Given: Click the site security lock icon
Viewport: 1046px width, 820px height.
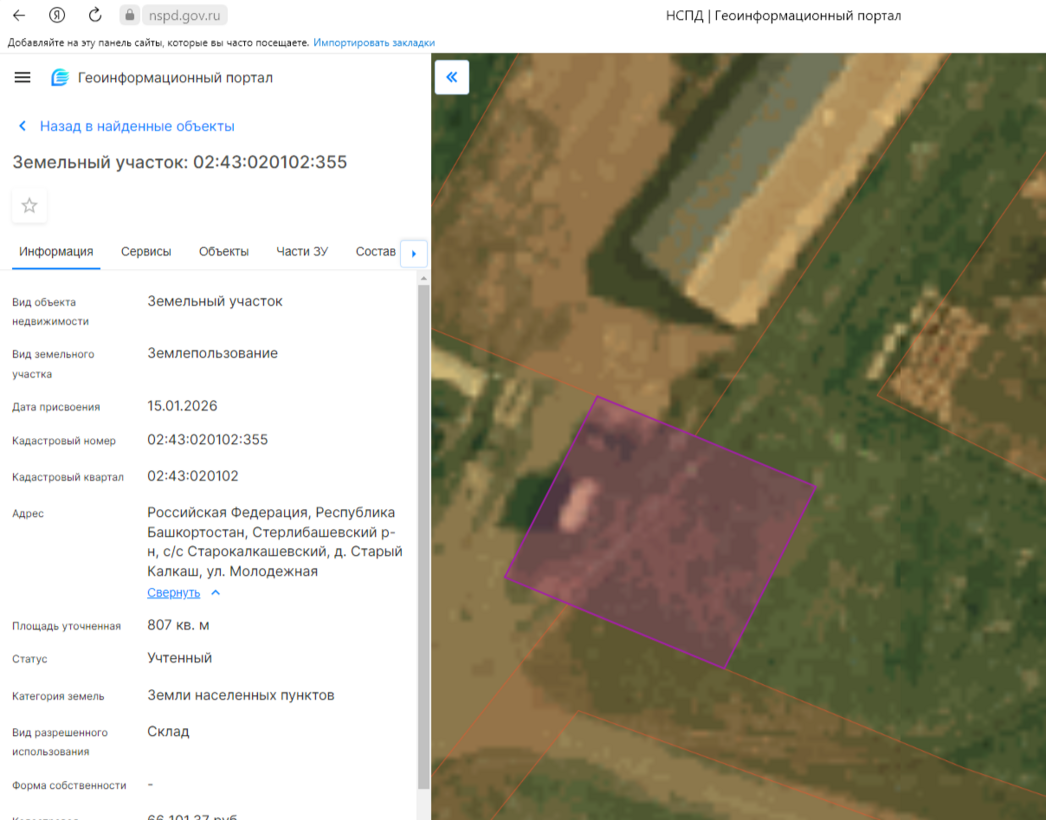Looking at the screenshot, I should pyautogui.click(x=128, y=15).
